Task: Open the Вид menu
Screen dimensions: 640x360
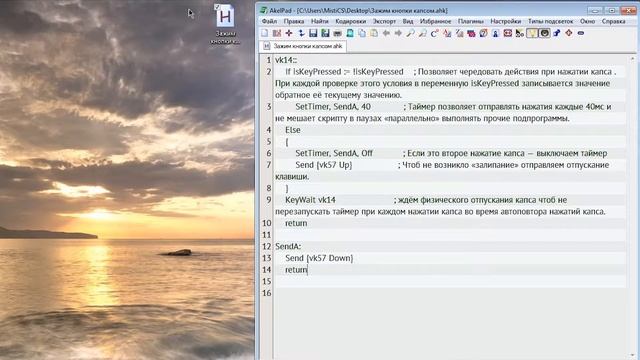Action: coord(408,21)
